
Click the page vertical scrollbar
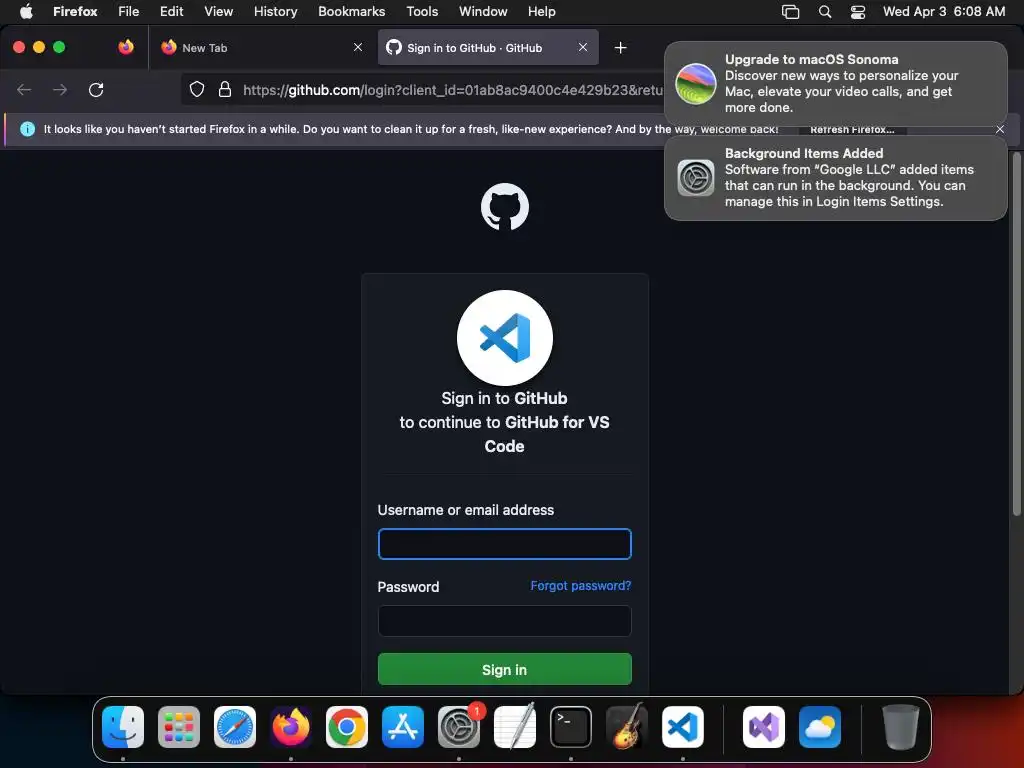(1016, 334)
